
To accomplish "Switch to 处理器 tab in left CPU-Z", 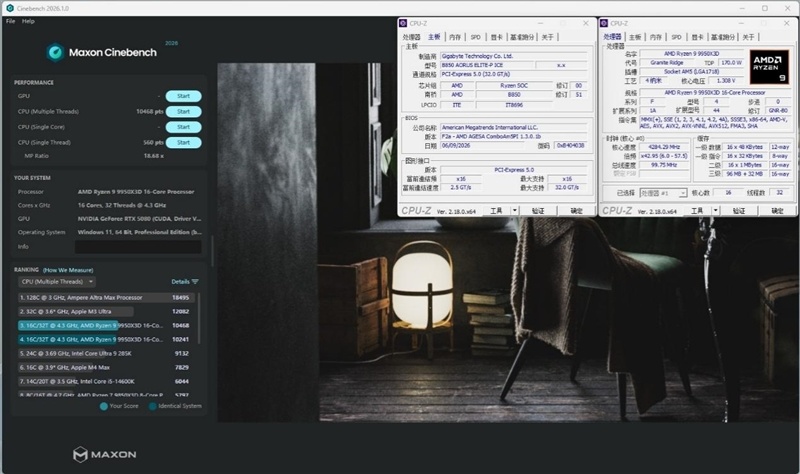I will (x=411, y=37).
